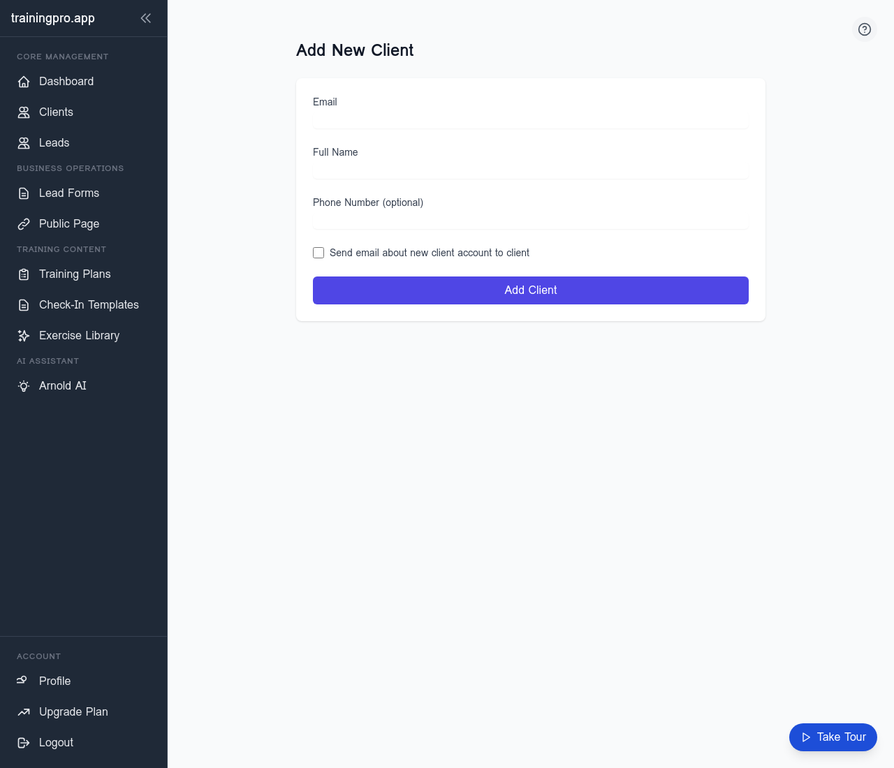
Task: Start the Take Tour walkthrough
Action: coord(833,737)
